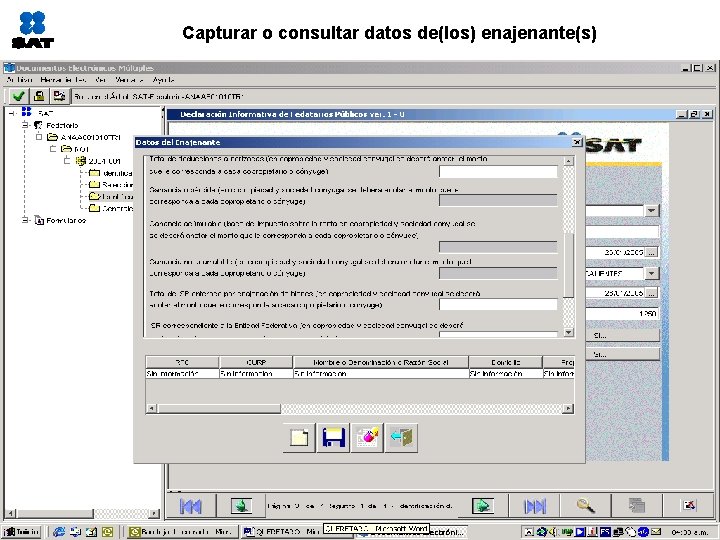Click the table horizontal scrollbar right arrow
This screenshot has height=540, width=720.
click(x=568, y=408)
